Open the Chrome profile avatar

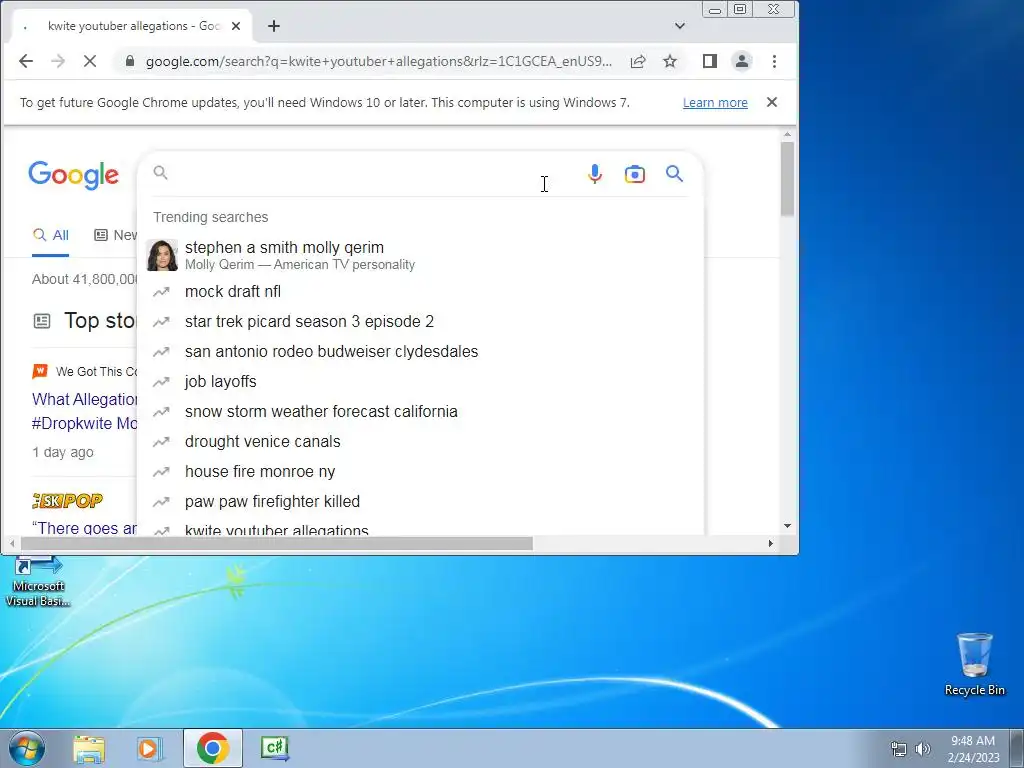click(742, 61)
